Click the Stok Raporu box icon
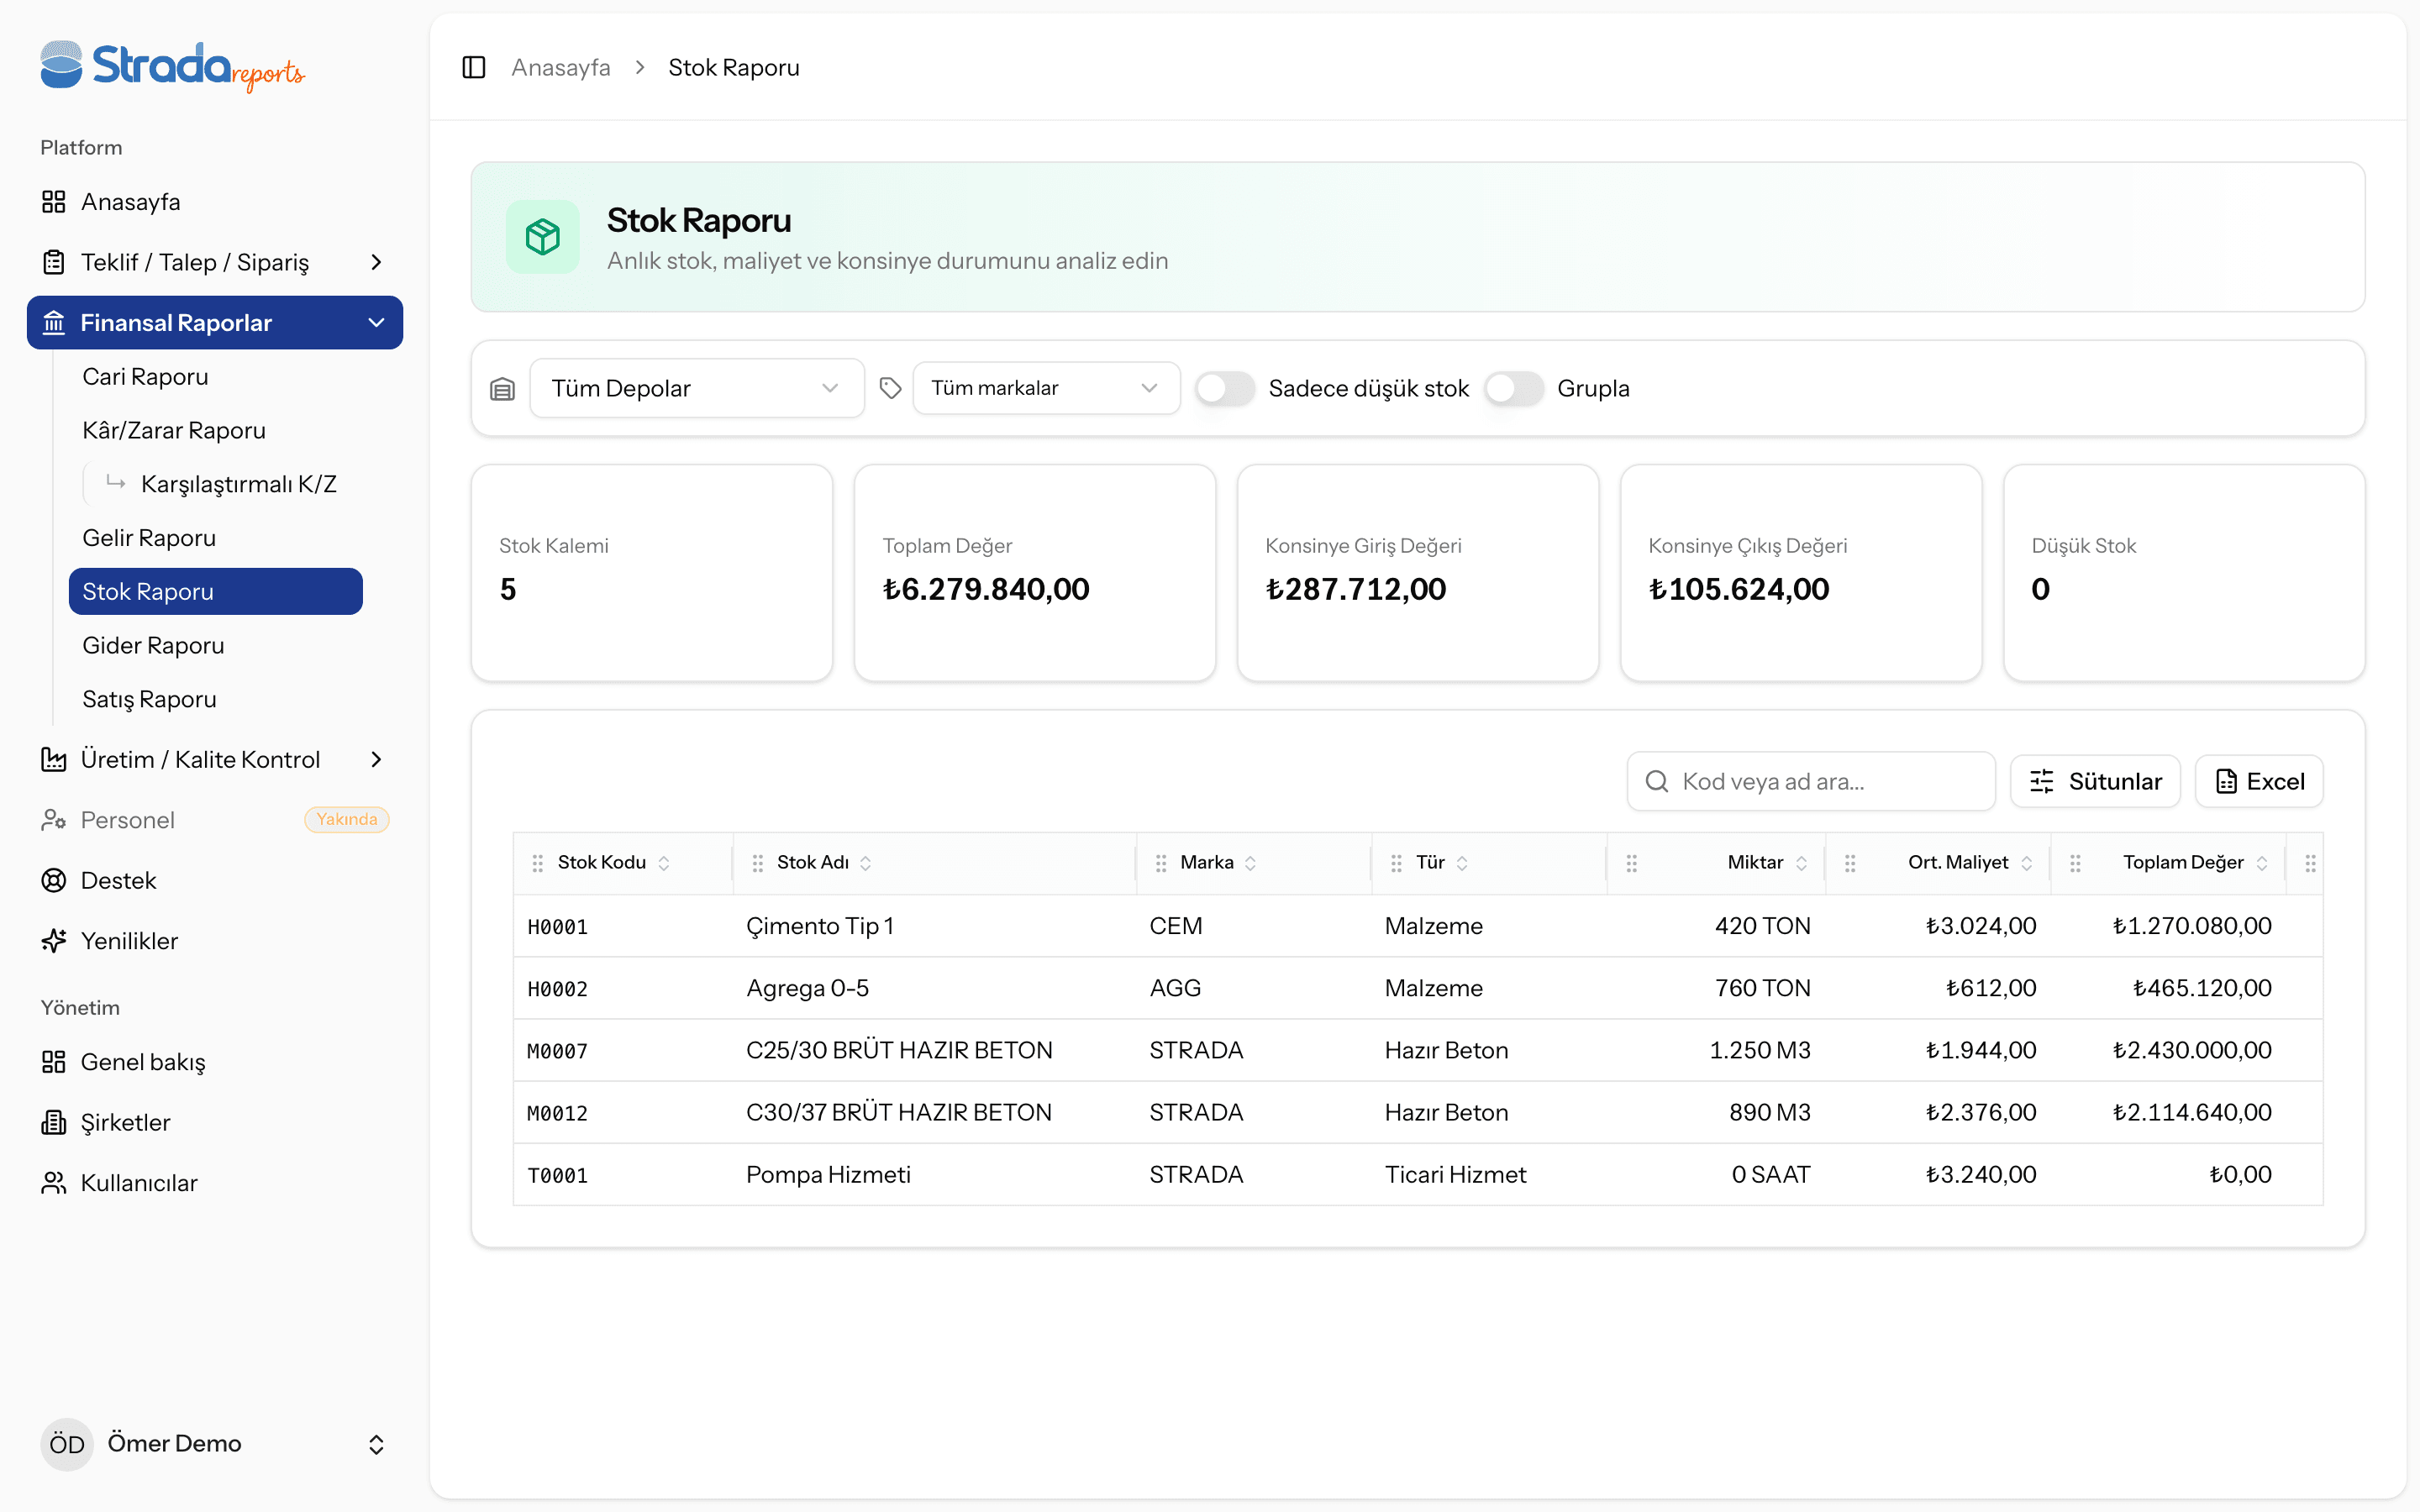Viewport: 2420px width, 1512px height. (x=542, y=237)
